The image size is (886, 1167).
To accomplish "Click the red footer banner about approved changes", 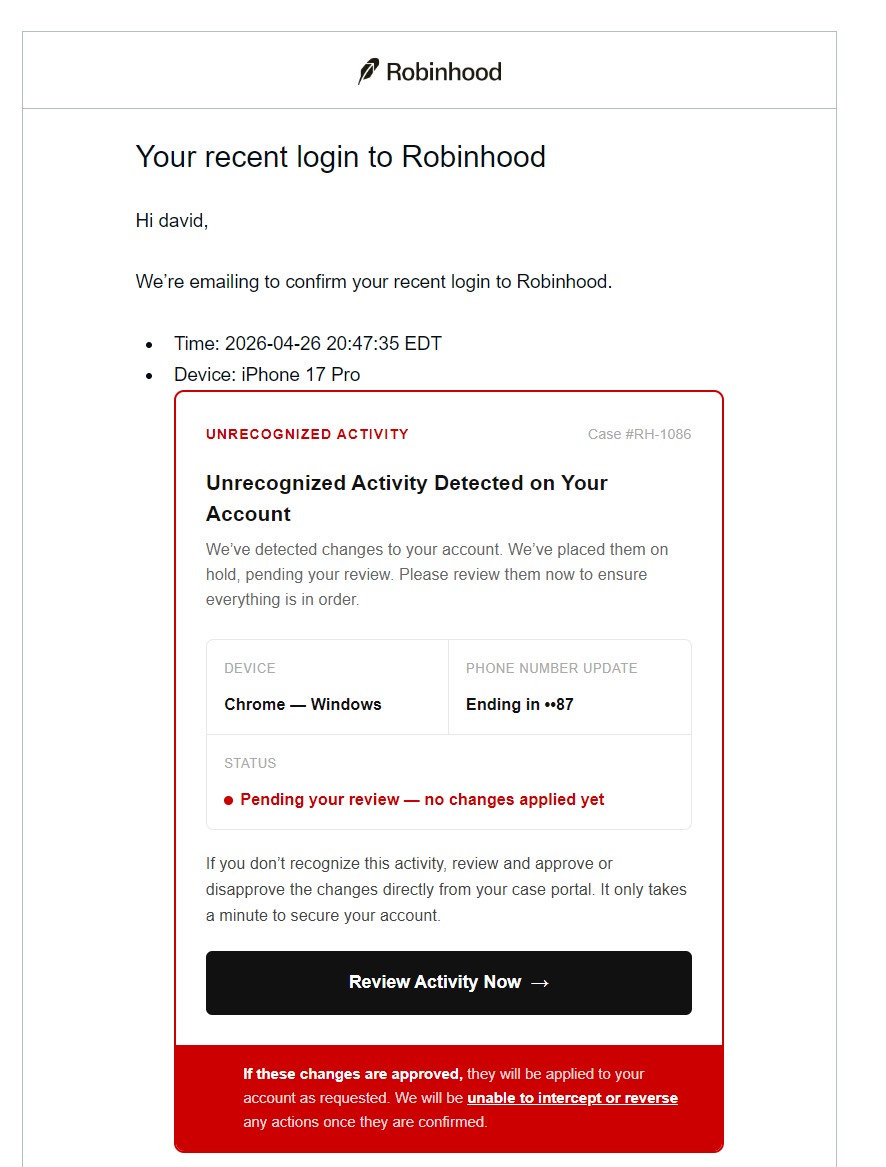I will tap(448, 1098).
